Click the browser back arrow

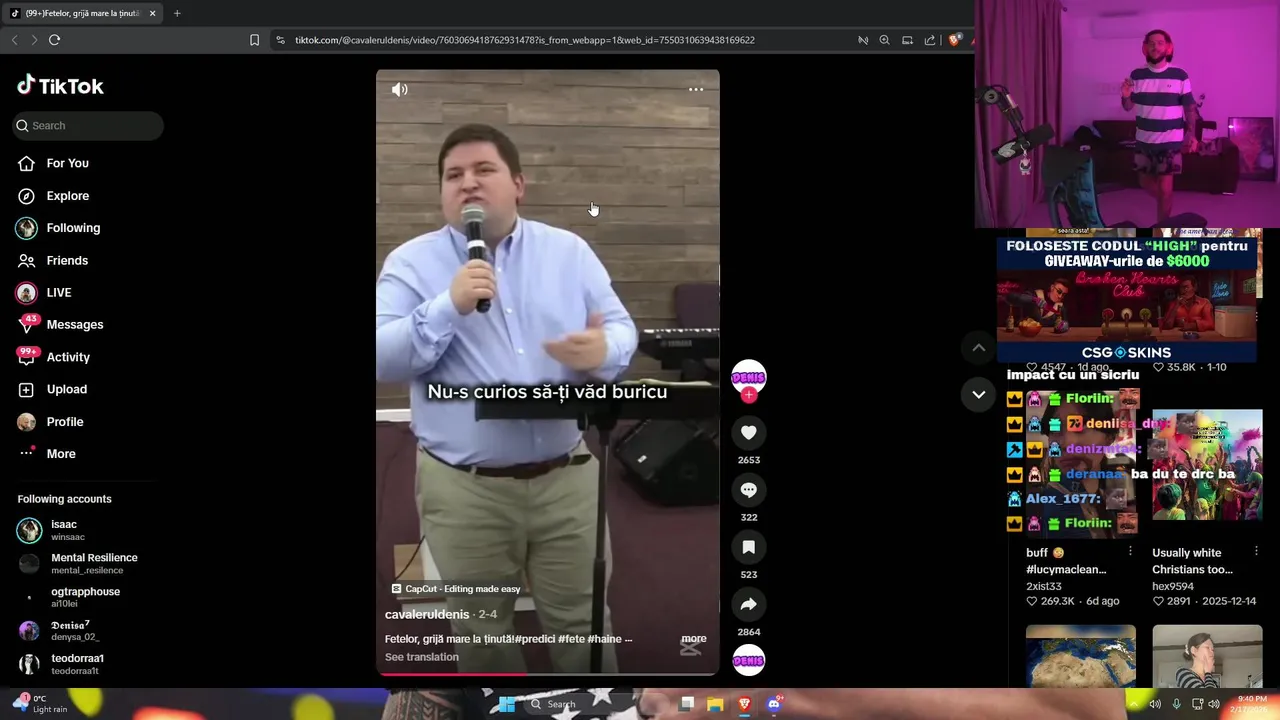click(x=15, y=40)
